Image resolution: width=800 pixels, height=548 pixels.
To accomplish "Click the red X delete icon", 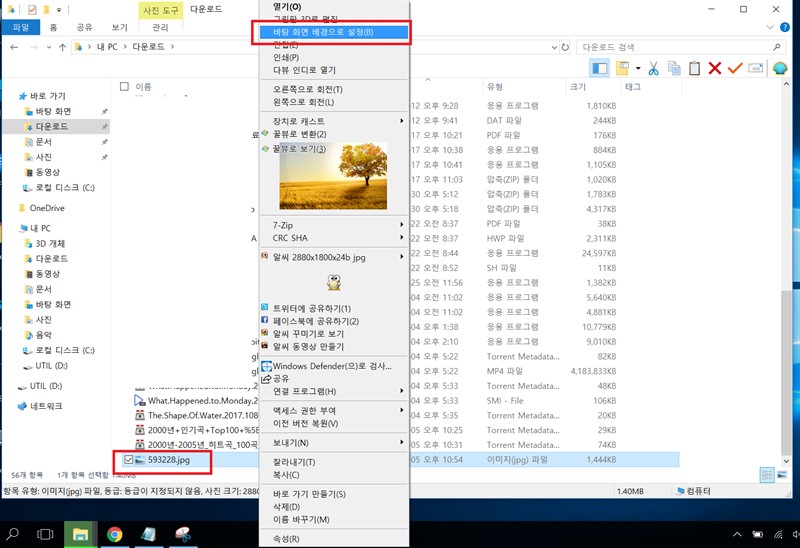I will pos(715,68).
